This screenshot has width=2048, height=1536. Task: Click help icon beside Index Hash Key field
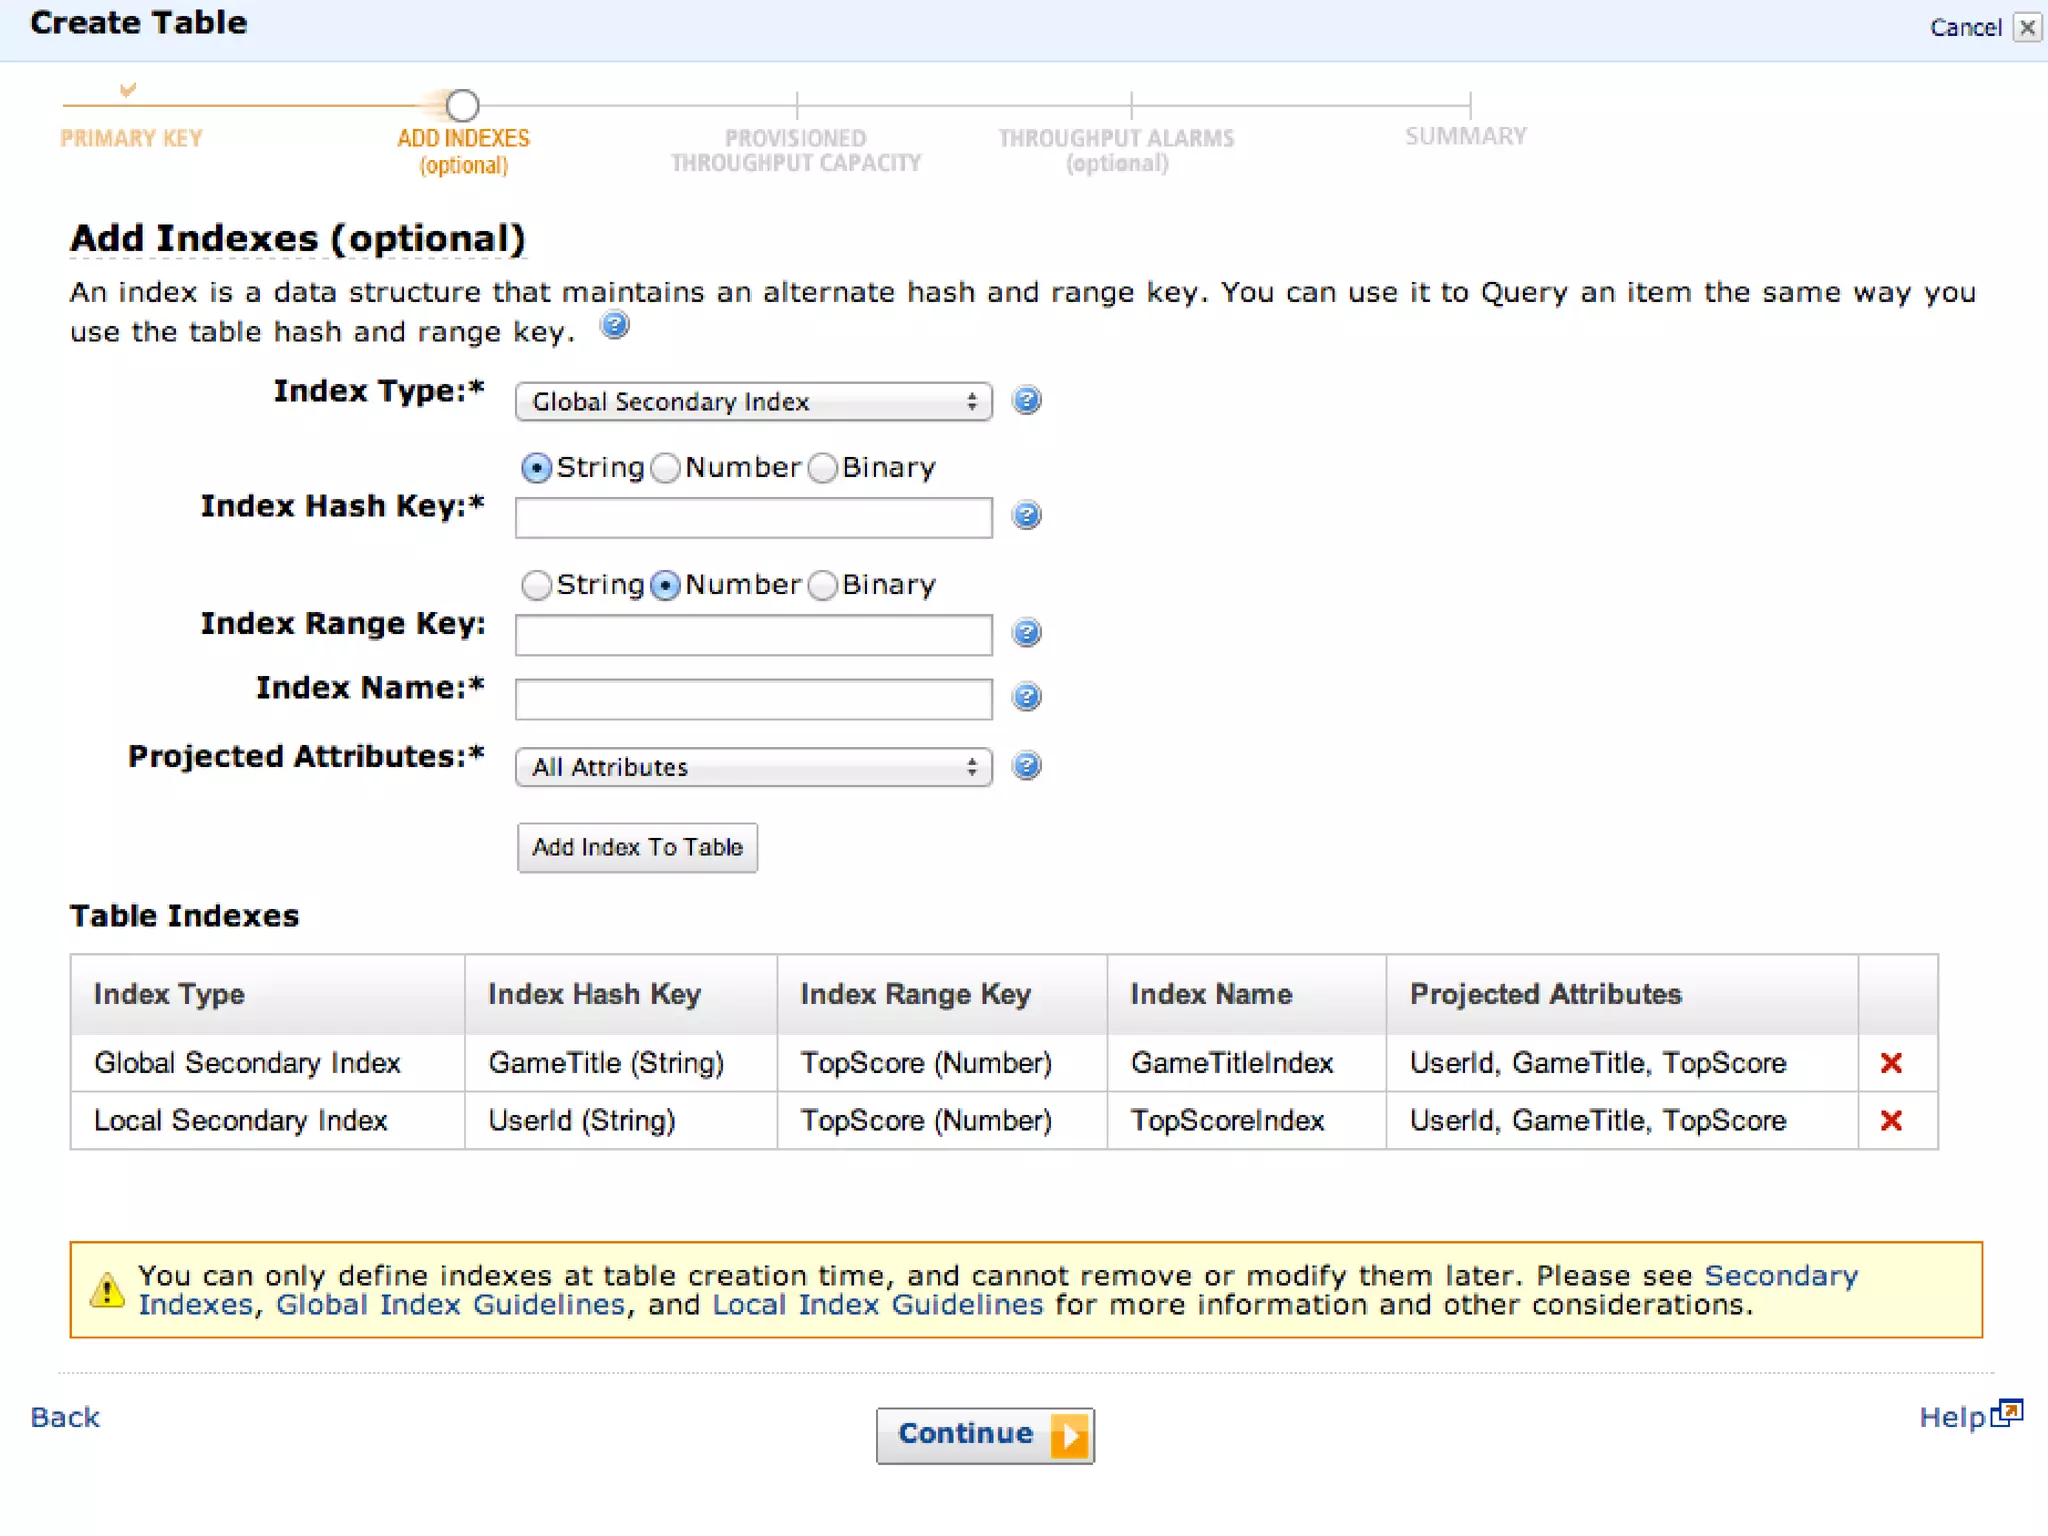[x=1026, y=516]
